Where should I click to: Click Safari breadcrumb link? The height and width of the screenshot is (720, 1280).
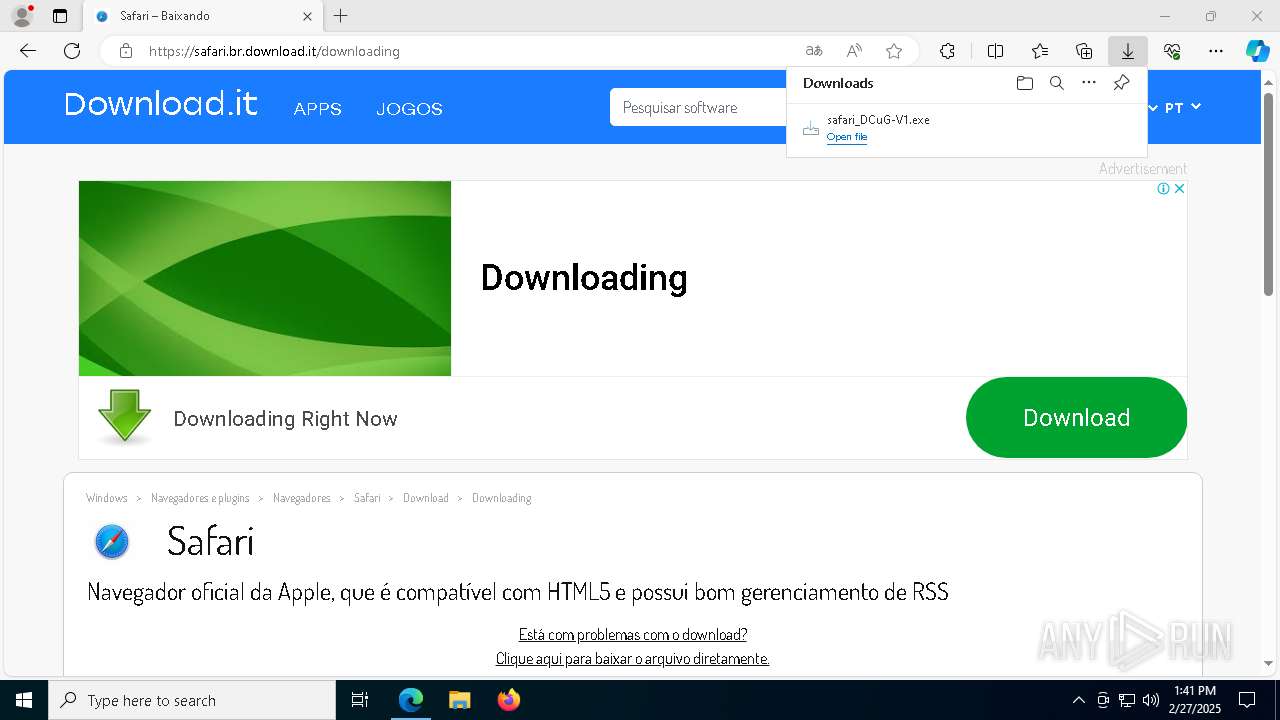(x=367, y=498)
